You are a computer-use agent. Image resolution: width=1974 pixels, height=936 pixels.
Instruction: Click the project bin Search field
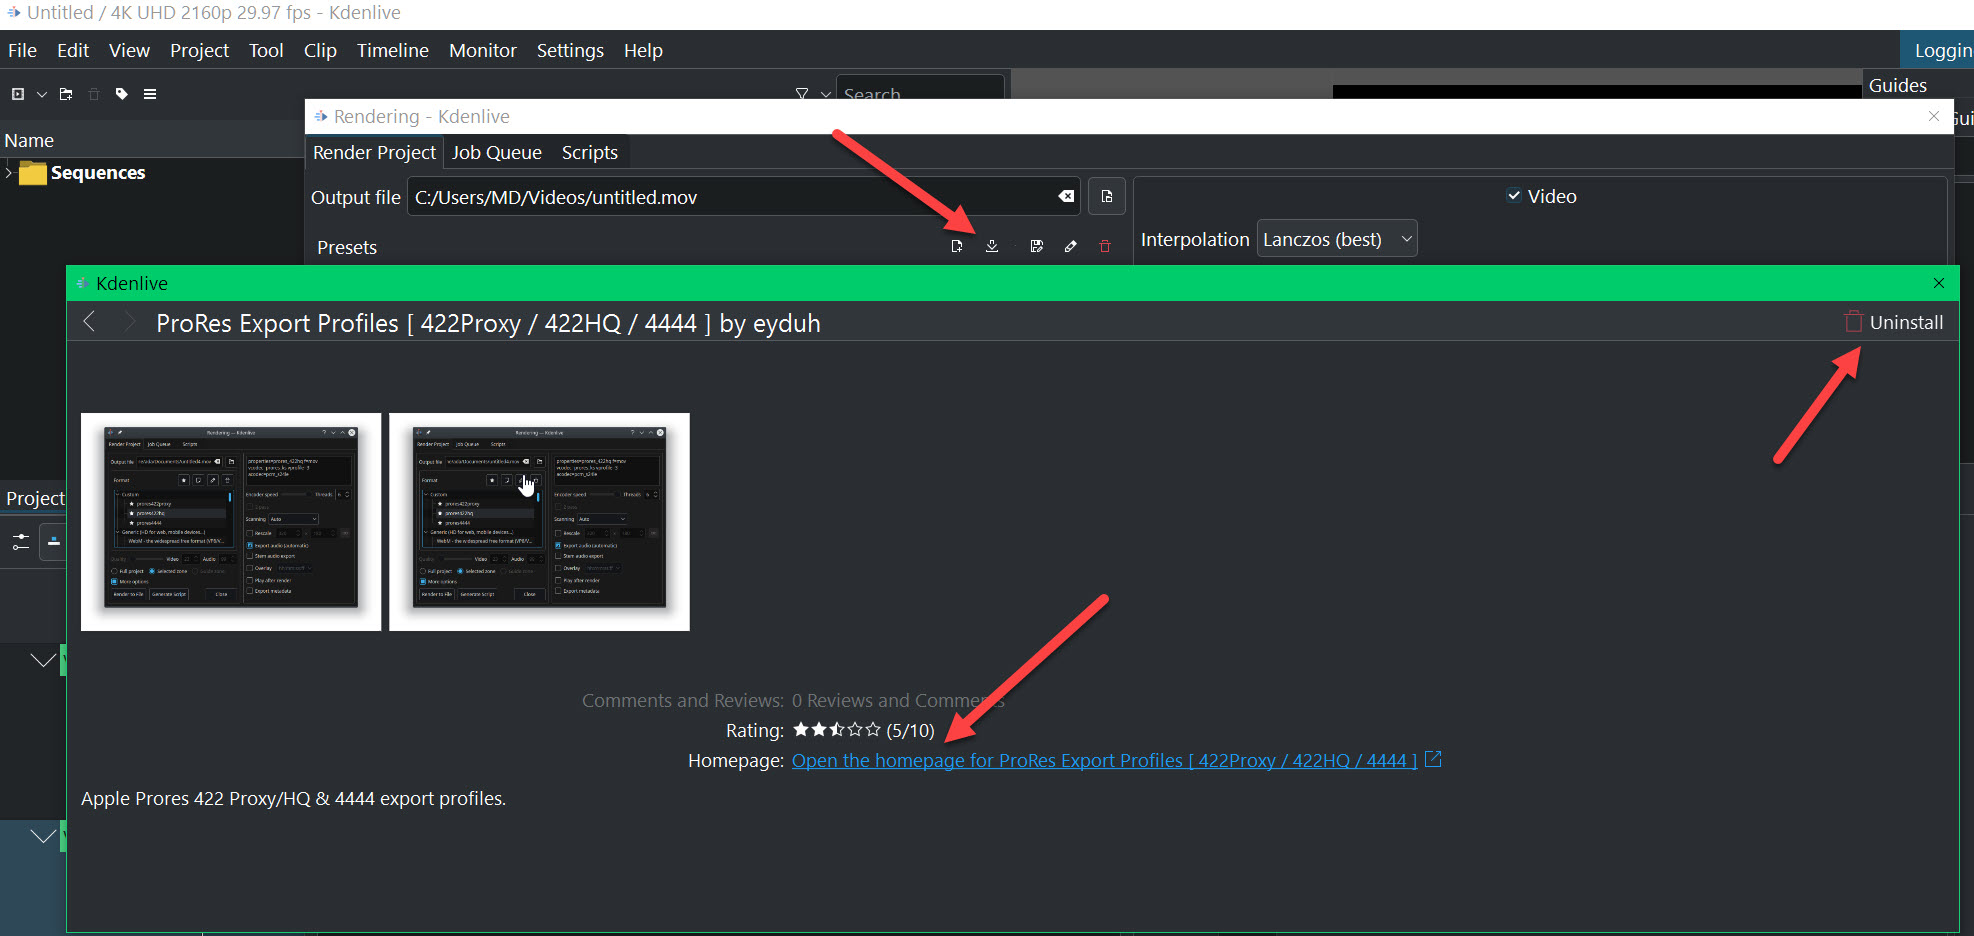[x=920, y=90]
